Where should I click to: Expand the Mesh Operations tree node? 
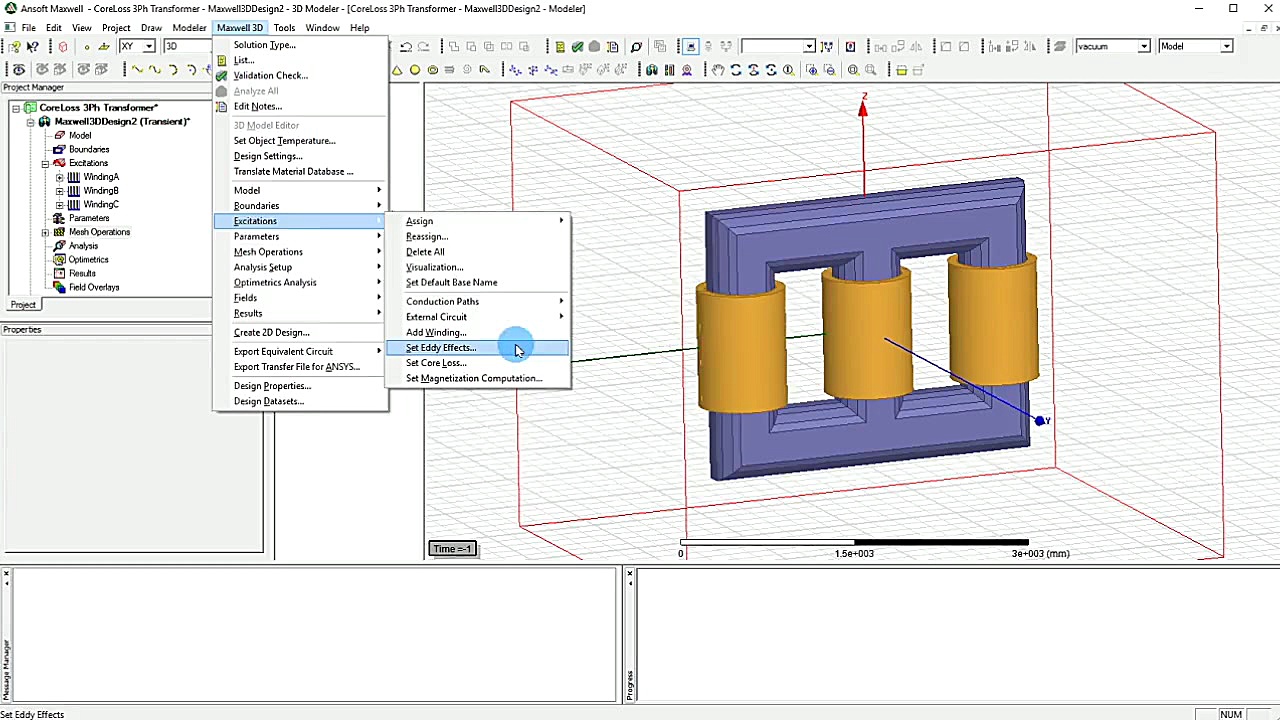point(45,232)
